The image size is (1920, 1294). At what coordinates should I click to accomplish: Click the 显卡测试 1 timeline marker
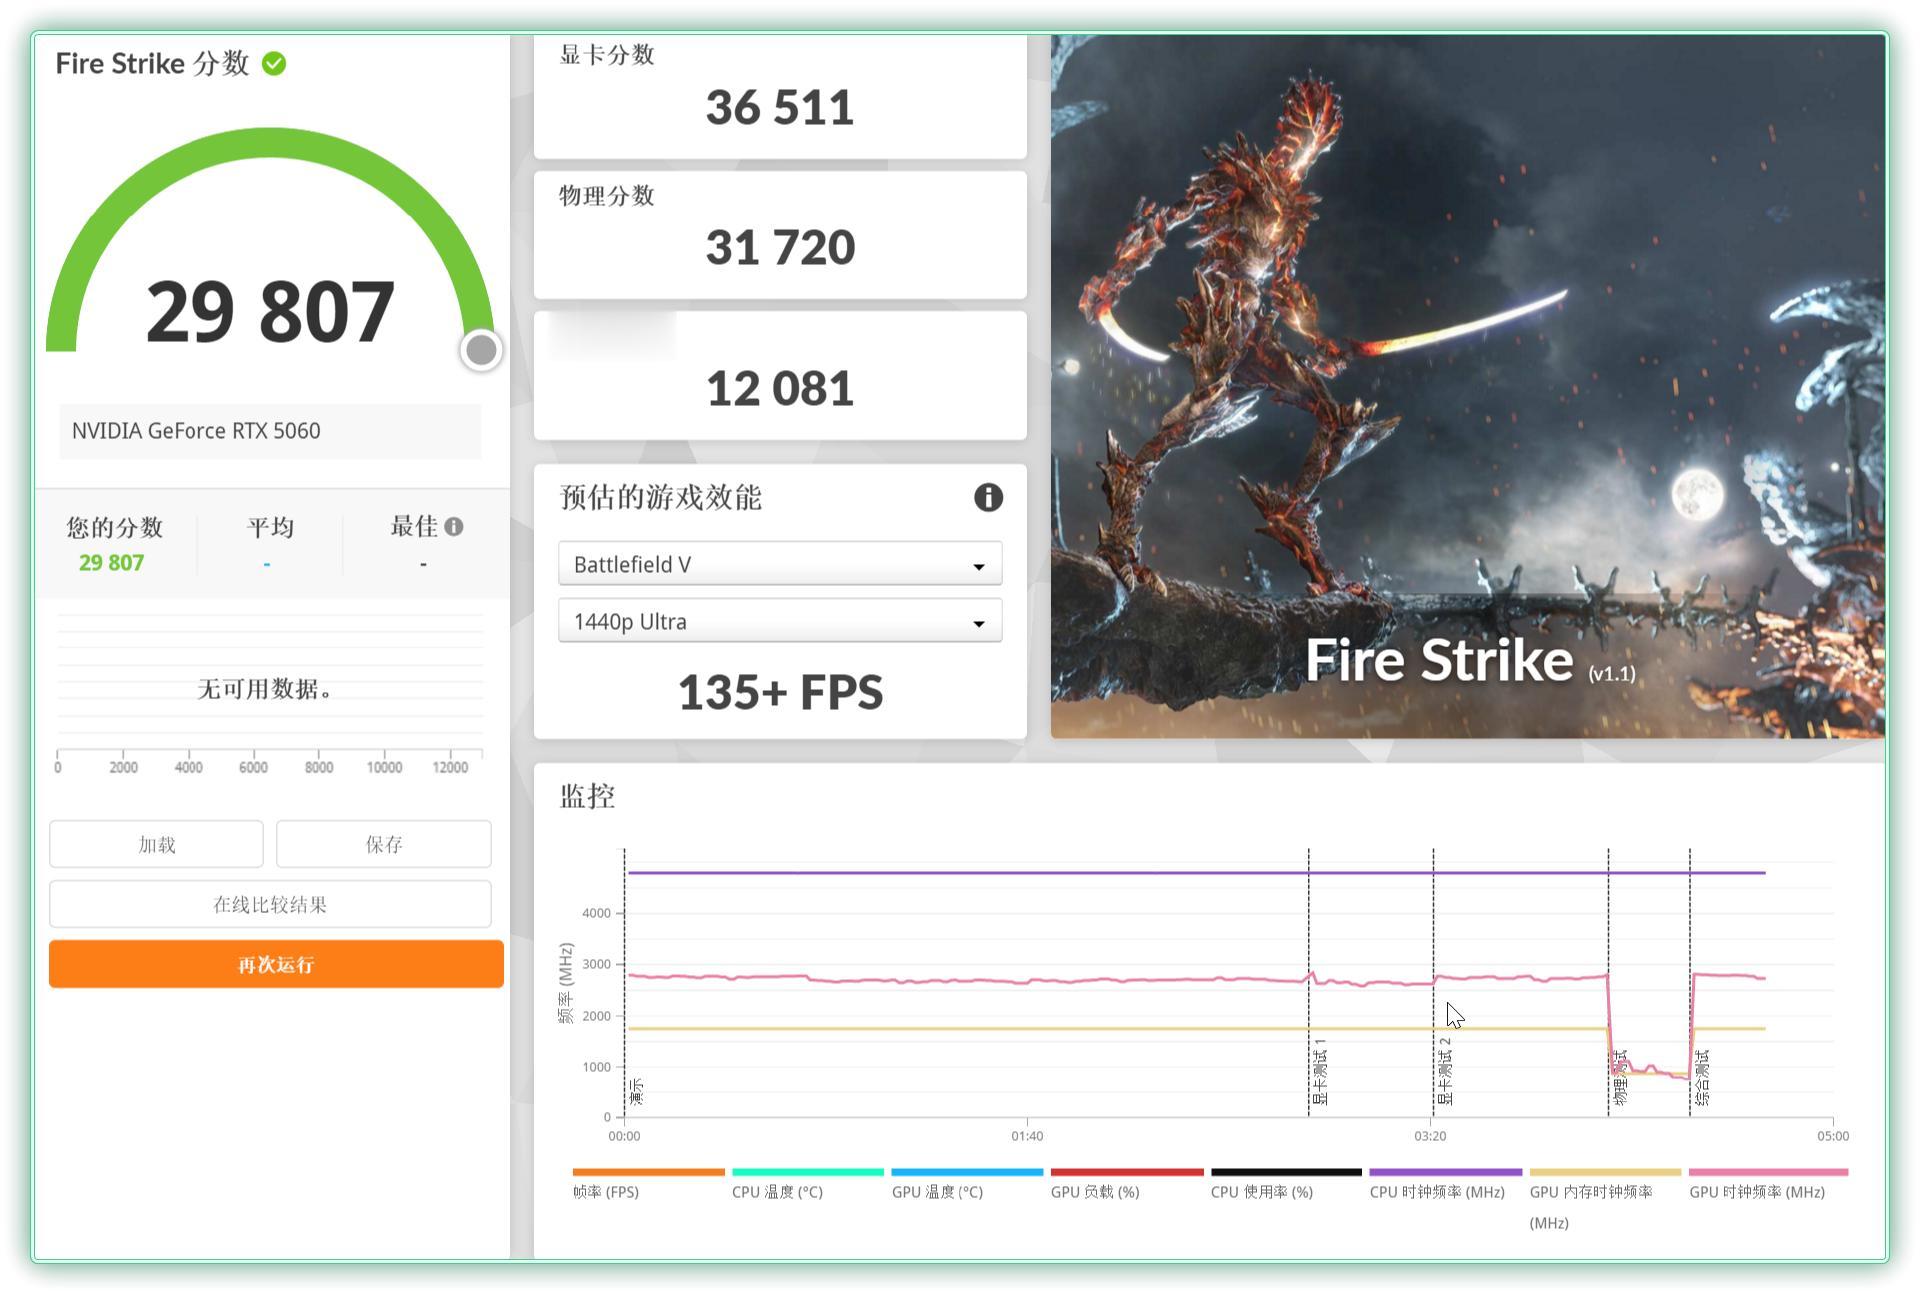tap(1319, 1070)
